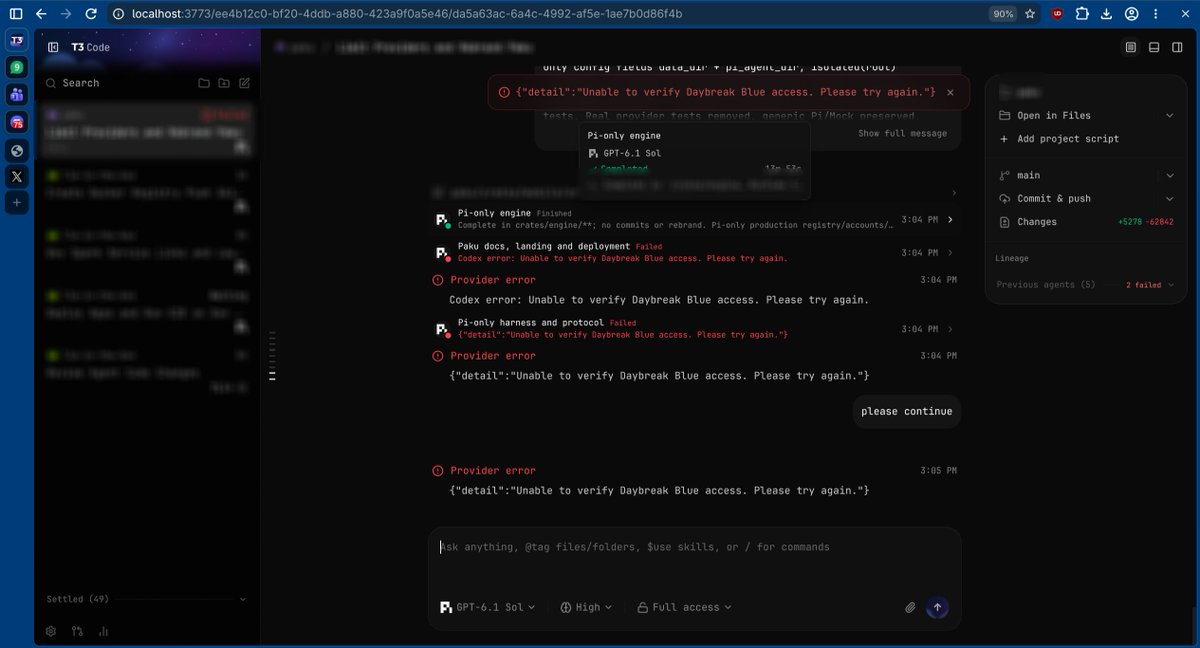Viewport: 1200px width, 648px height.
Task: Click the git branch icon in sidebar footer
Action: (78, 631)
